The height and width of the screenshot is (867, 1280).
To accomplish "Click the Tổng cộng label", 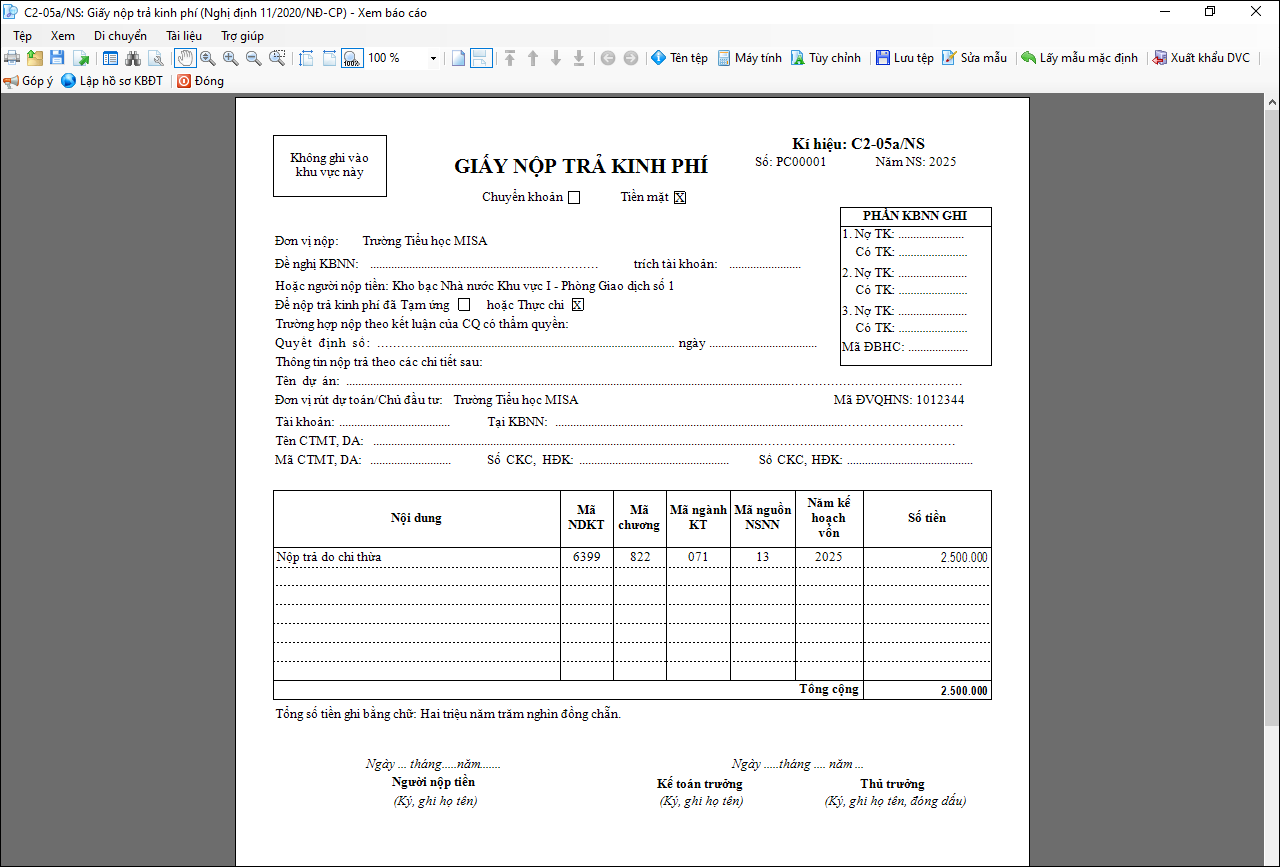I will [x=829, y=689].
